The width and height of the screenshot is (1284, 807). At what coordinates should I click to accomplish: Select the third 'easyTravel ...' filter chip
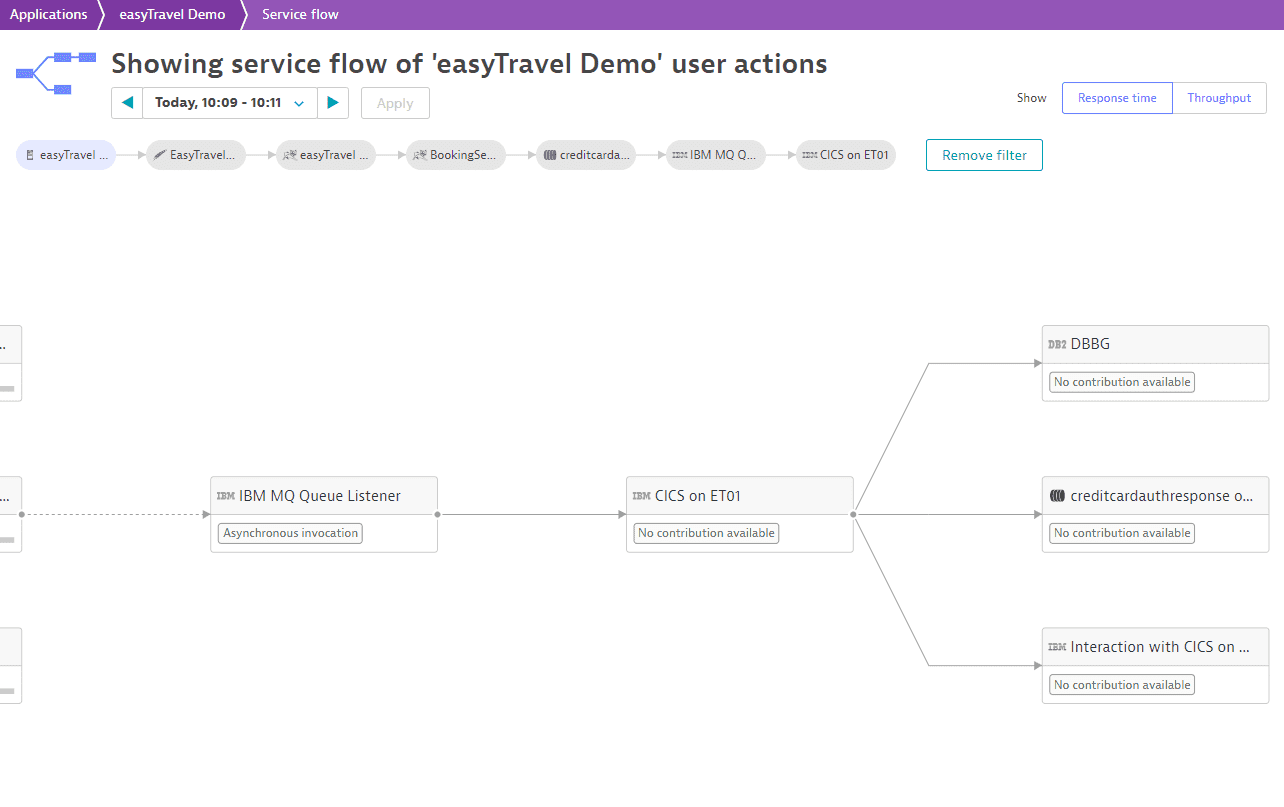point(326,155)
